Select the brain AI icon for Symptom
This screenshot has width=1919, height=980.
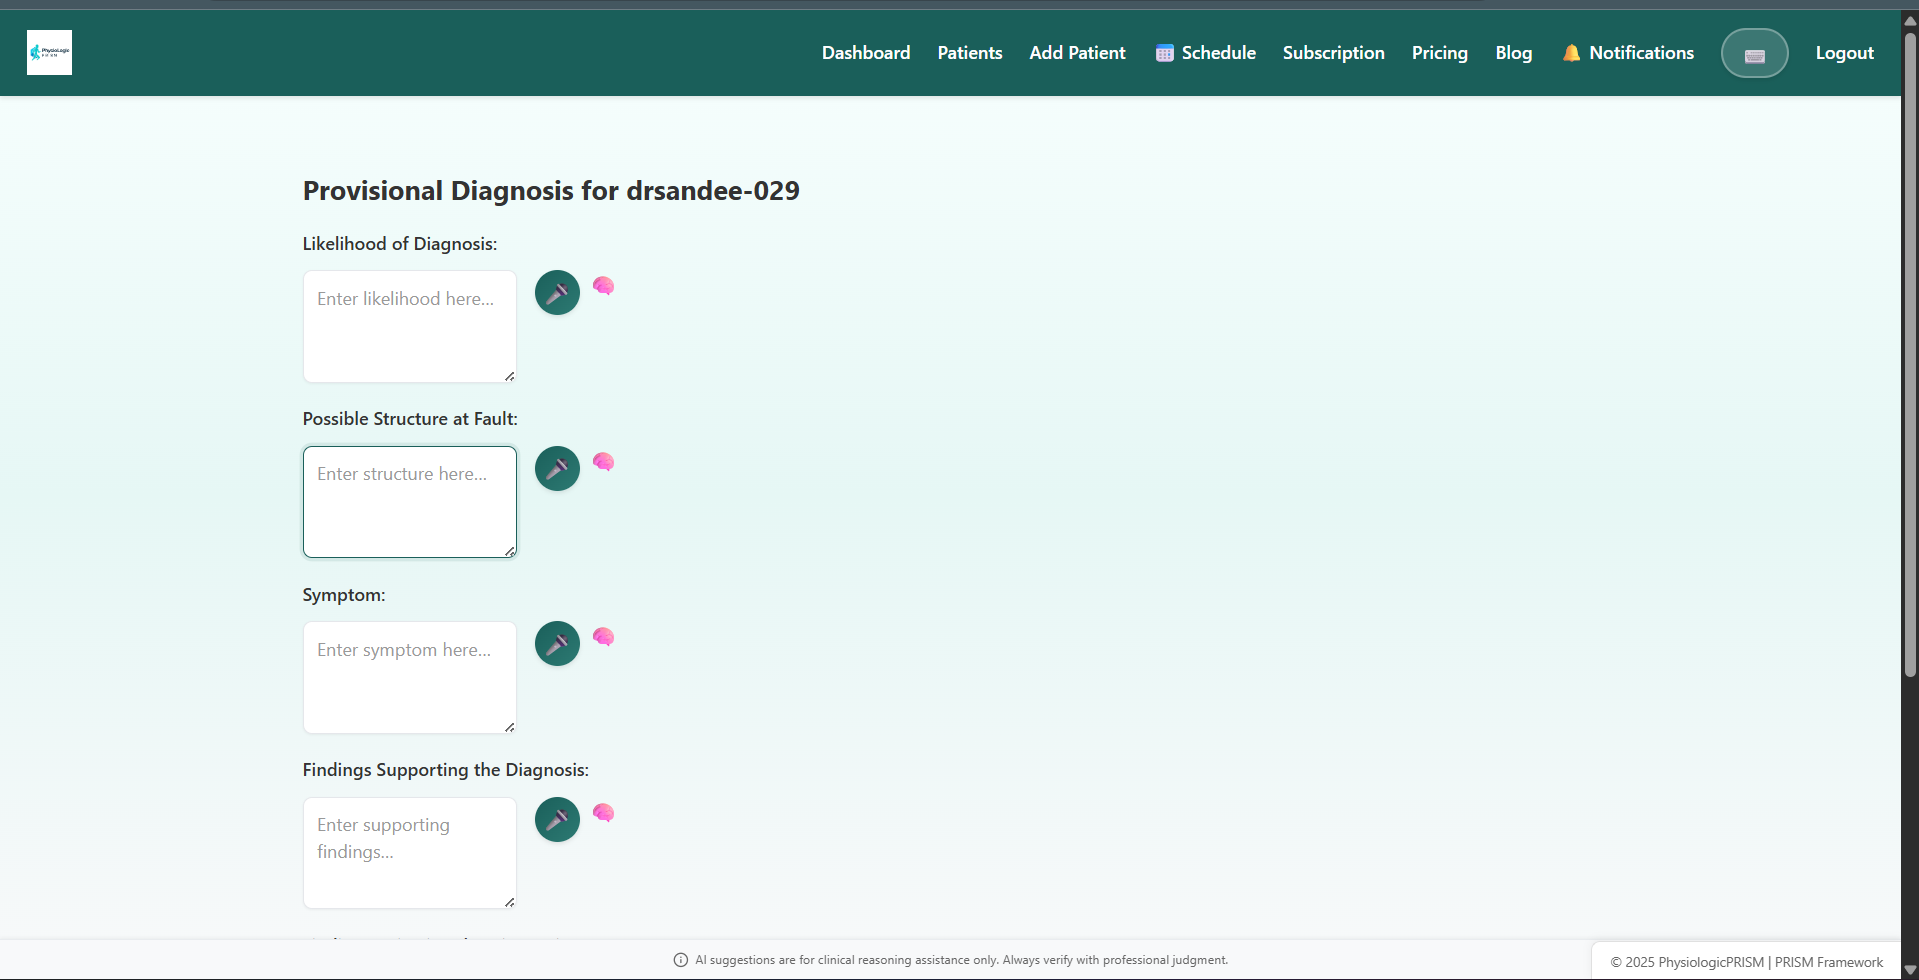603,636
